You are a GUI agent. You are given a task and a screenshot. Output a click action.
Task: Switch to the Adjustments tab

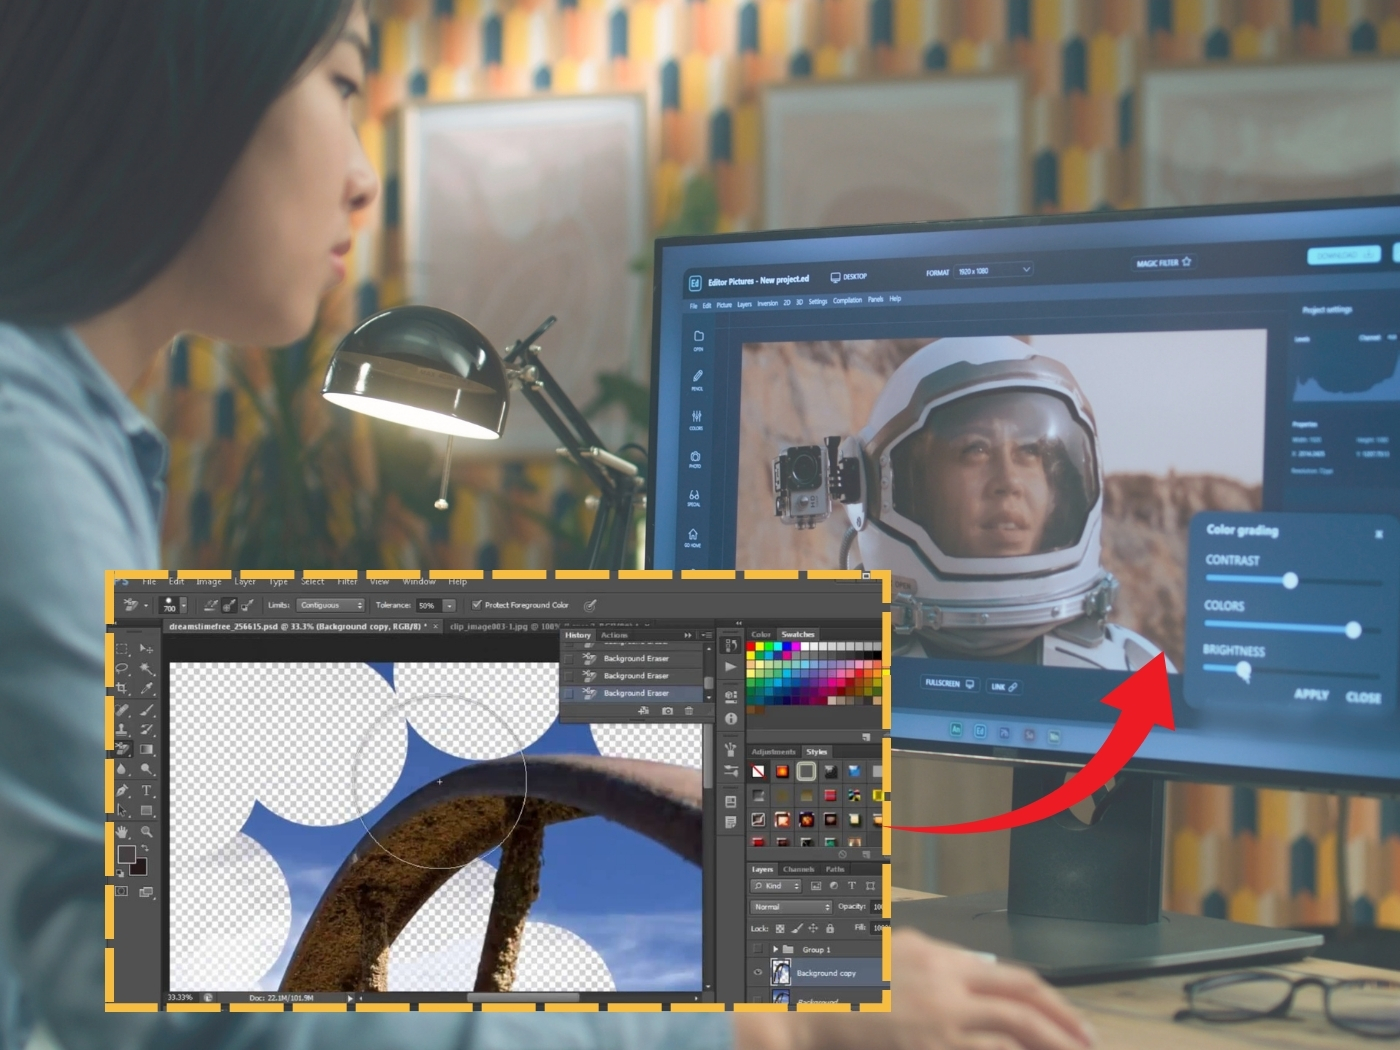[x=773, y=752]
